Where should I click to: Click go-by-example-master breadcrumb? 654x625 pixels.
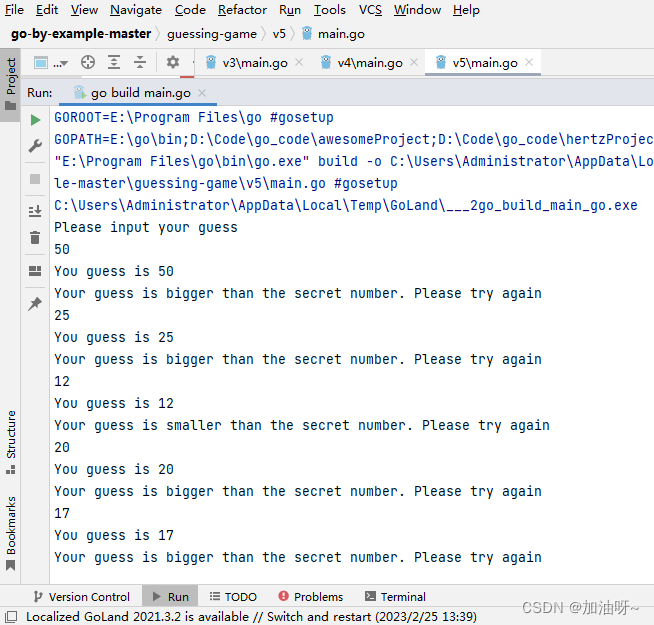click(x=81, y=33)
